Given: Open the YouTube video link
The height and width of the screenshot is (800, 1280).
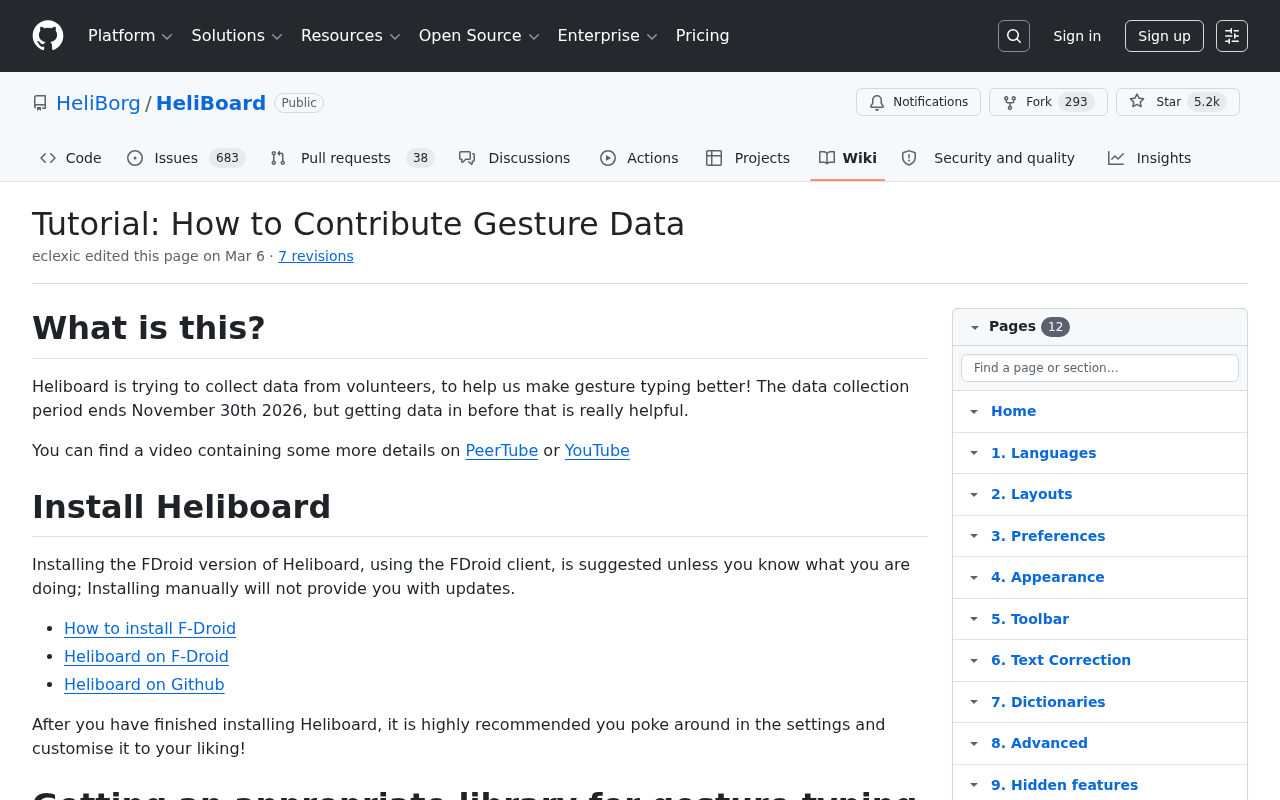Looking at the screenshot, I should point(597,451).
